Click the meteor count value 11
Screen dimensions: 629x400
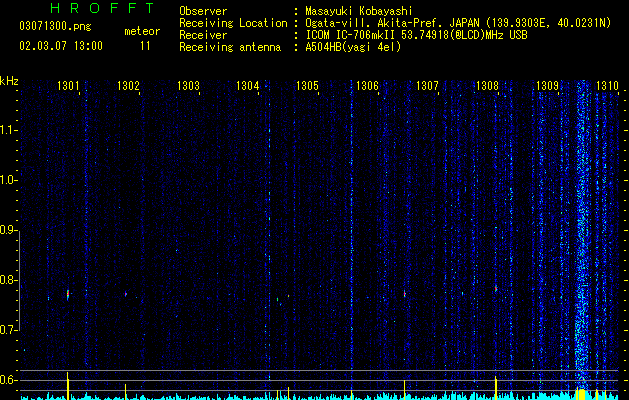pyautogui.click(x=145, y=46)
